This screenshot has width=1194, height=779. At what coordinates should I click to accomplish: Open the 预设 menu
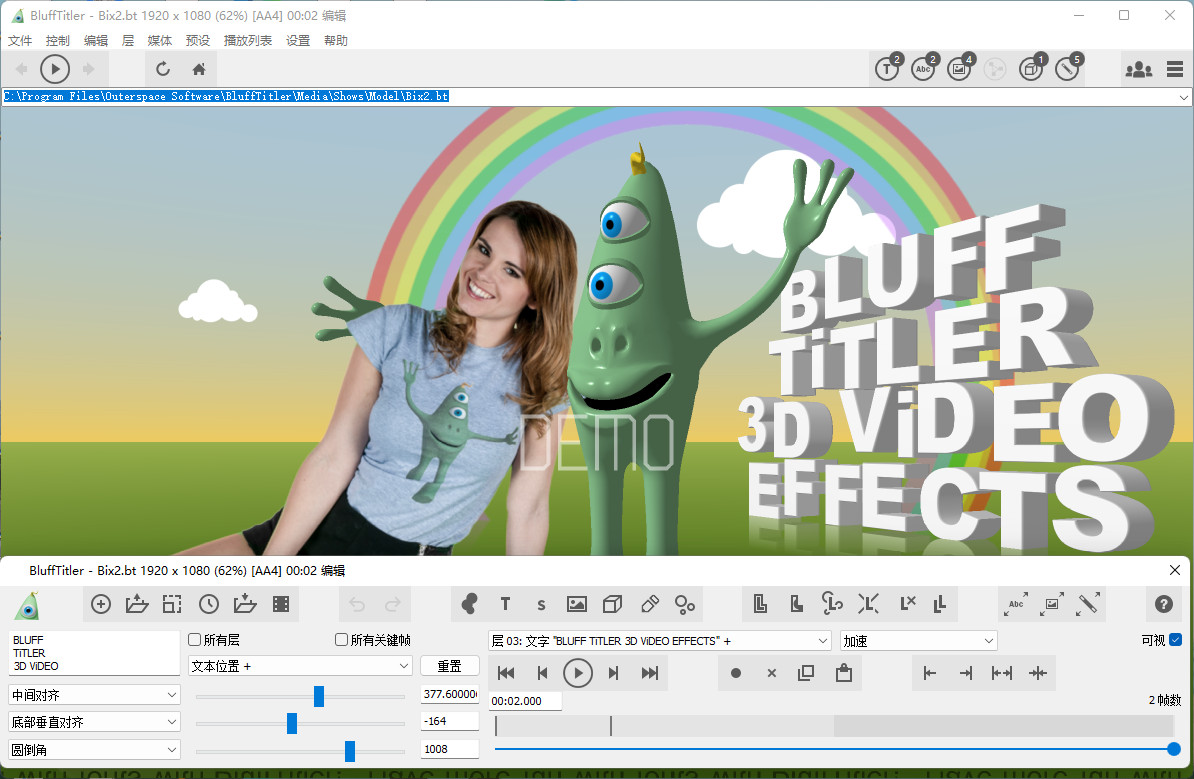[x=198, y=40]
